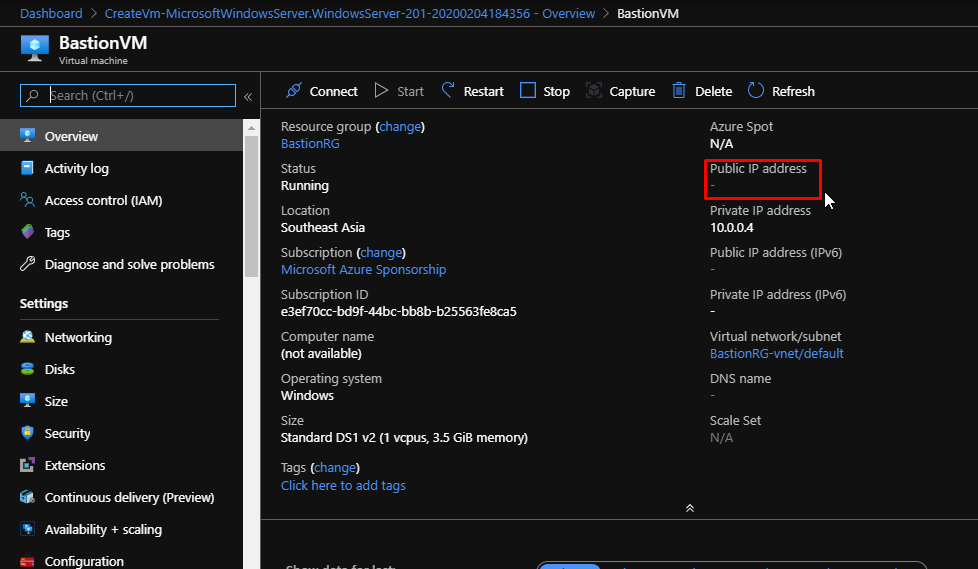
Task: Select the private IP address 10.0.0.4
Action: coord(732,227)
